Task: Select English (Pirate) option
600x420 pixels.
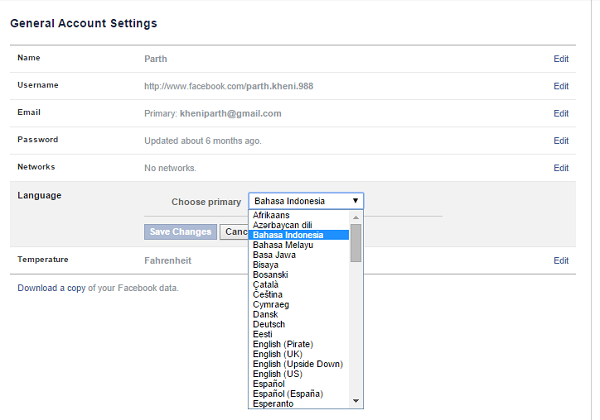Action: tap(298, 344)
